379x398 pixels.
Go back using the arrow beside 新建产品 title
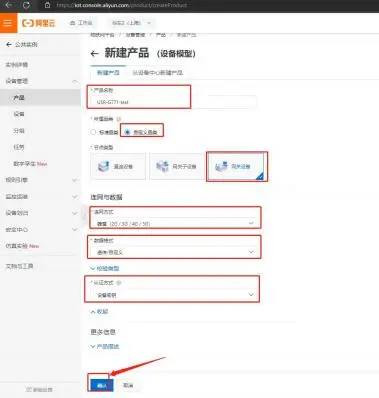click(x=95, y=53)
